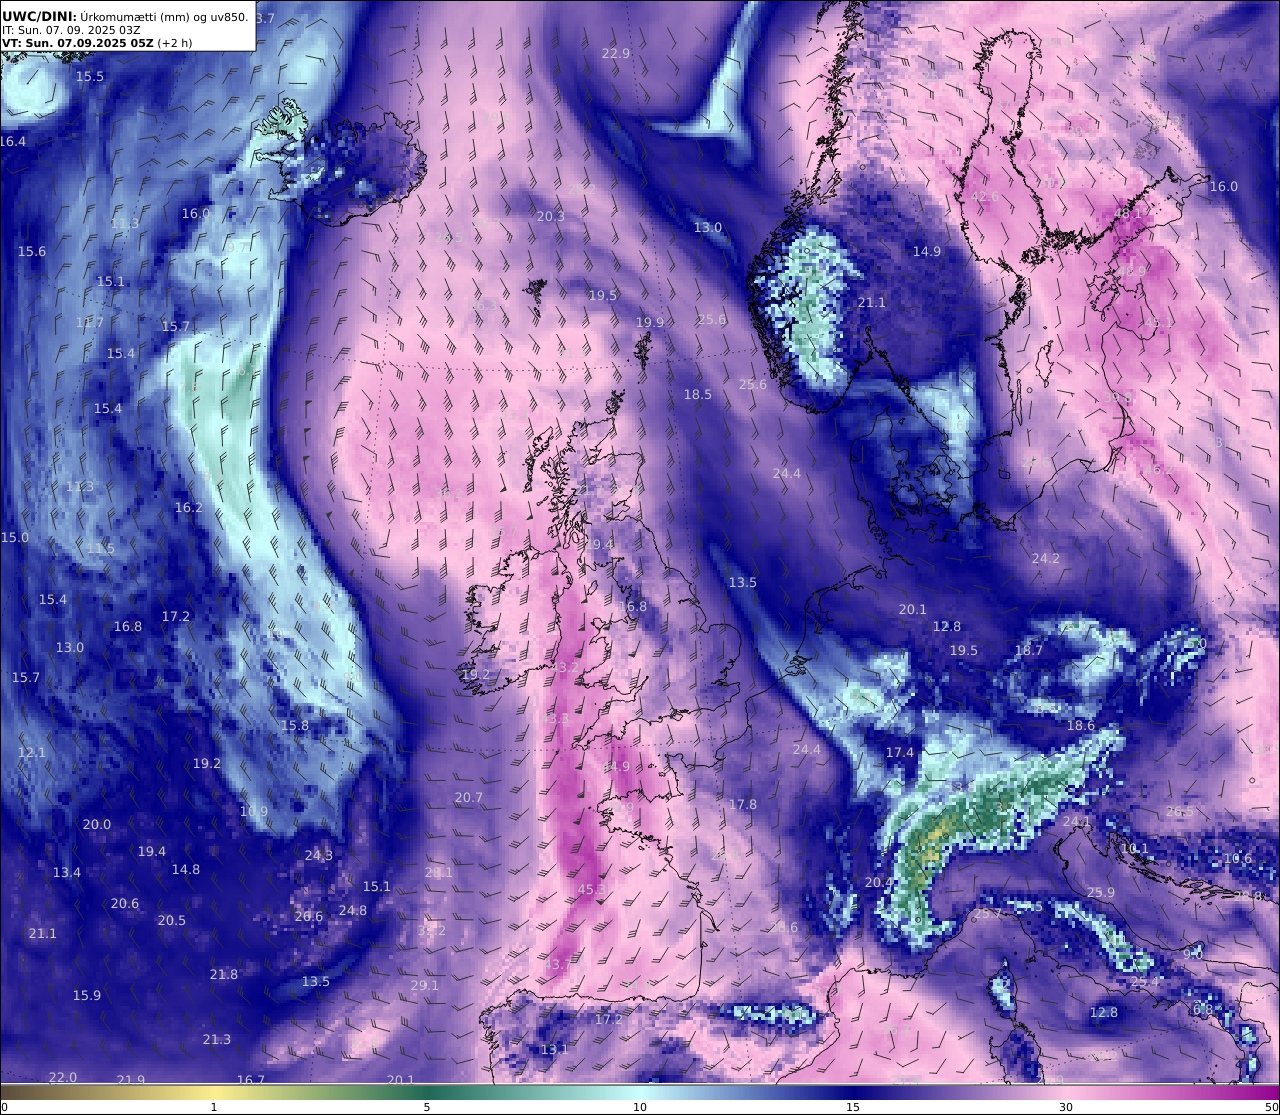Image resolution: width=1280 pixels, height=1115 pixels.
Task: Click the color scale label 1
Action: (x=214, y=1107)
